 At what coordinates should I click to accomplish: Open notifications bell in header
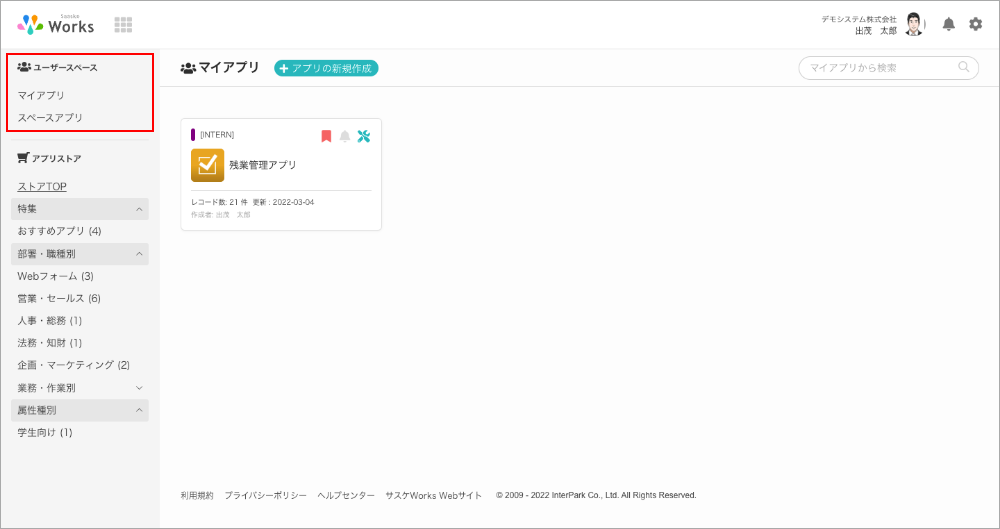[949, 24]
